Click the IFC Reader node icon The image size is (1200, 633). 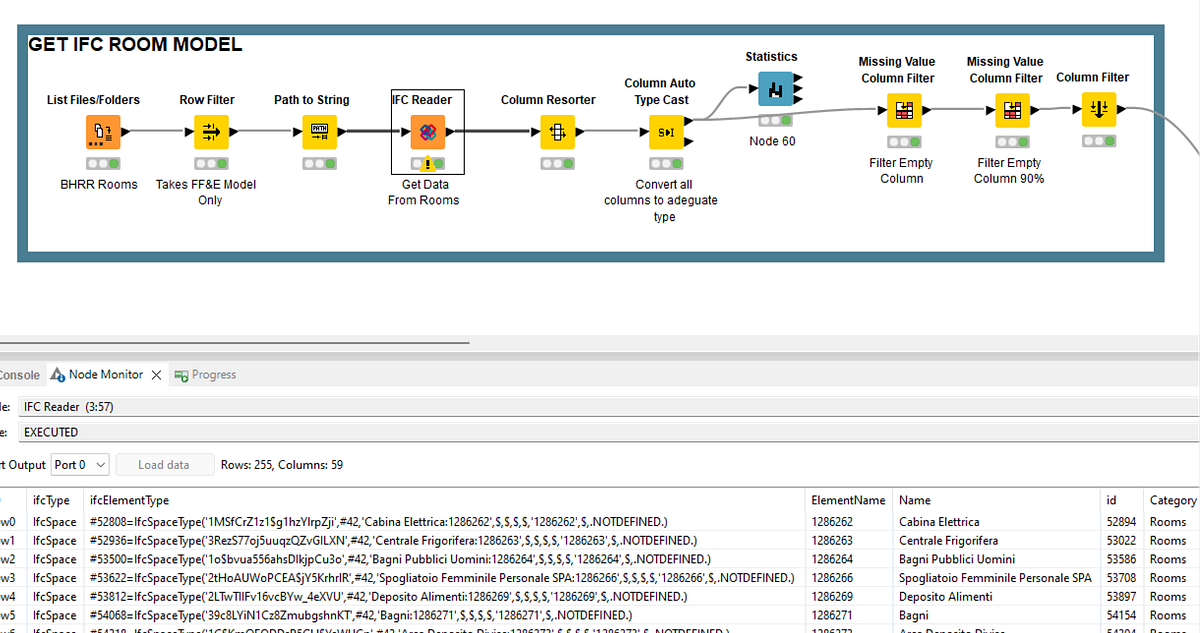click(x=427, y=131)
